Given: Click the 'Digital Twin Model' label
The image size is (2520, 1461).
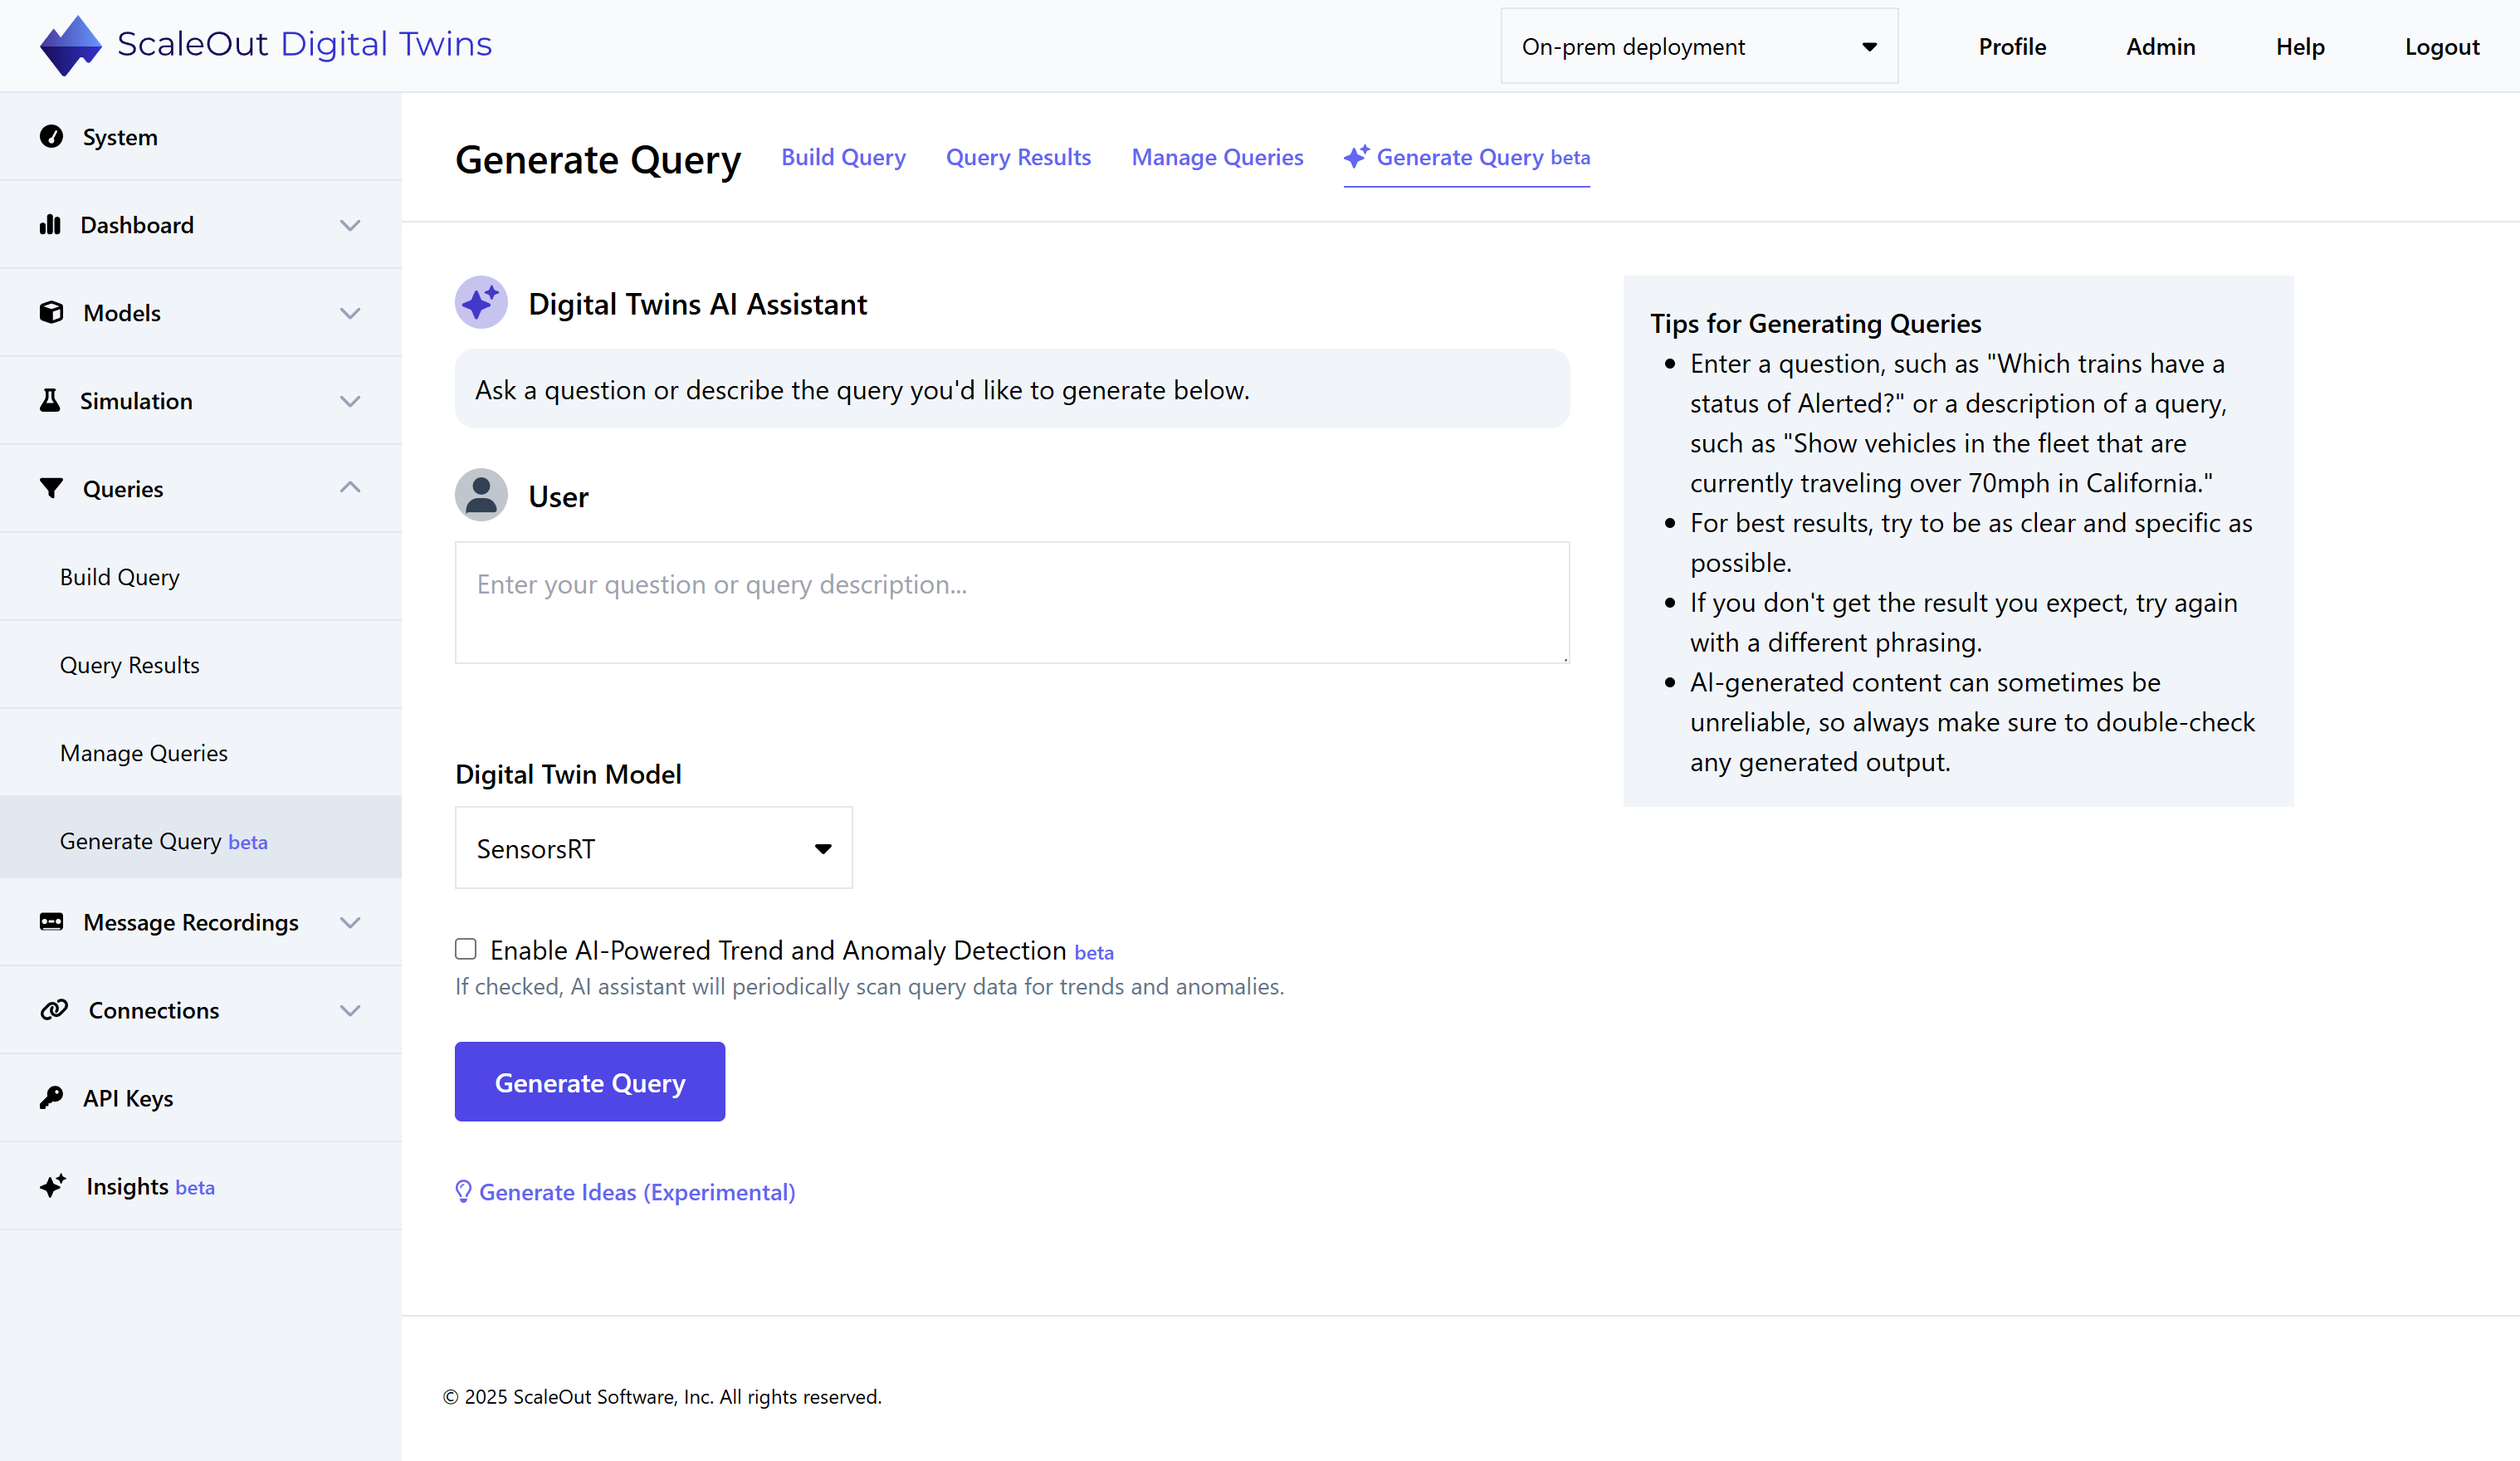Looking at the screenshot, I should pyautogui.click(x=568, y=774).
